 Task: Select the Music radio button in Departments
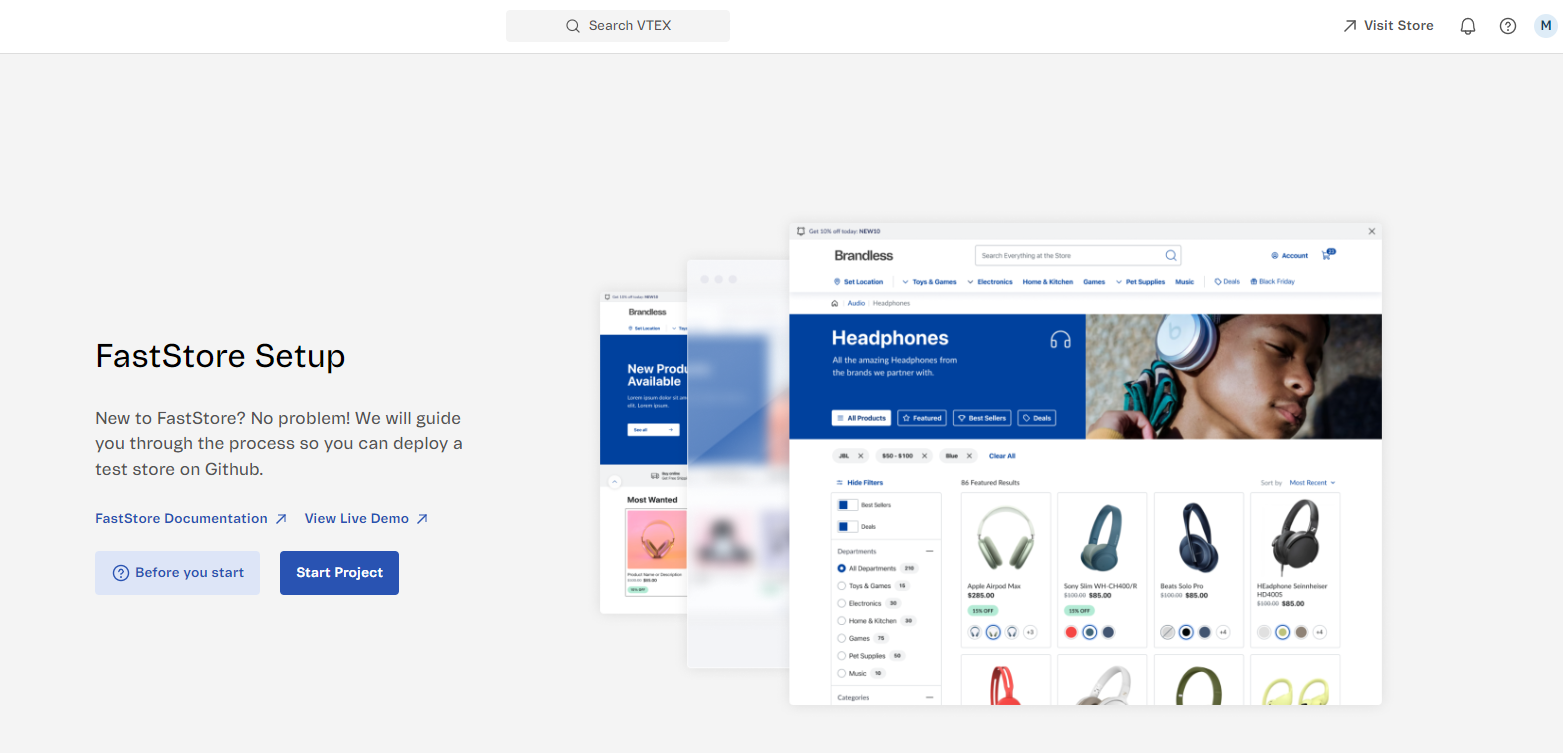pos(841,673)
